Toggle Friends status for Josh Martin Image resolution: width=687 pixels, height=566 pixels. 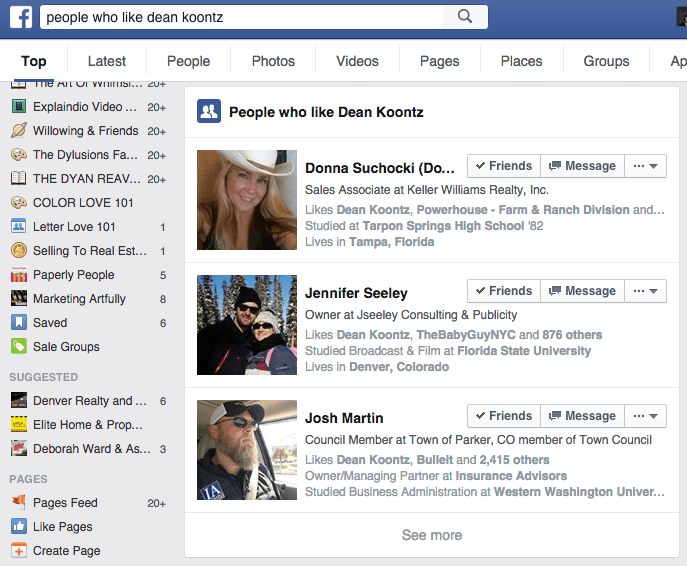tap(504, 416)
